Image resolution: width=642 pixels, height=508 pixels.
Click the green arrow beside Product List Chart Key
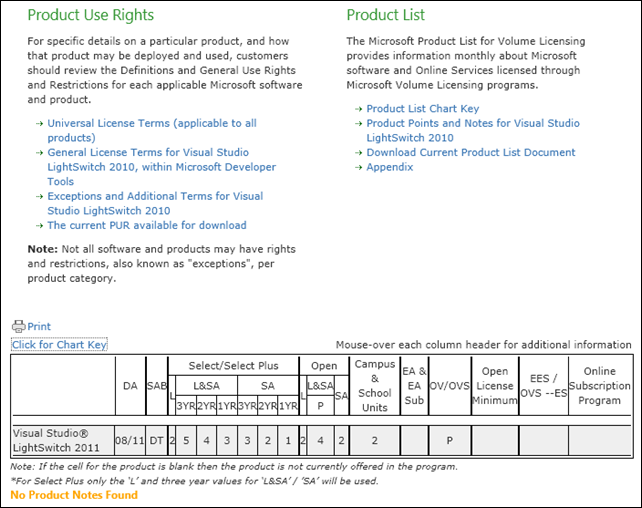click(358, 109)
